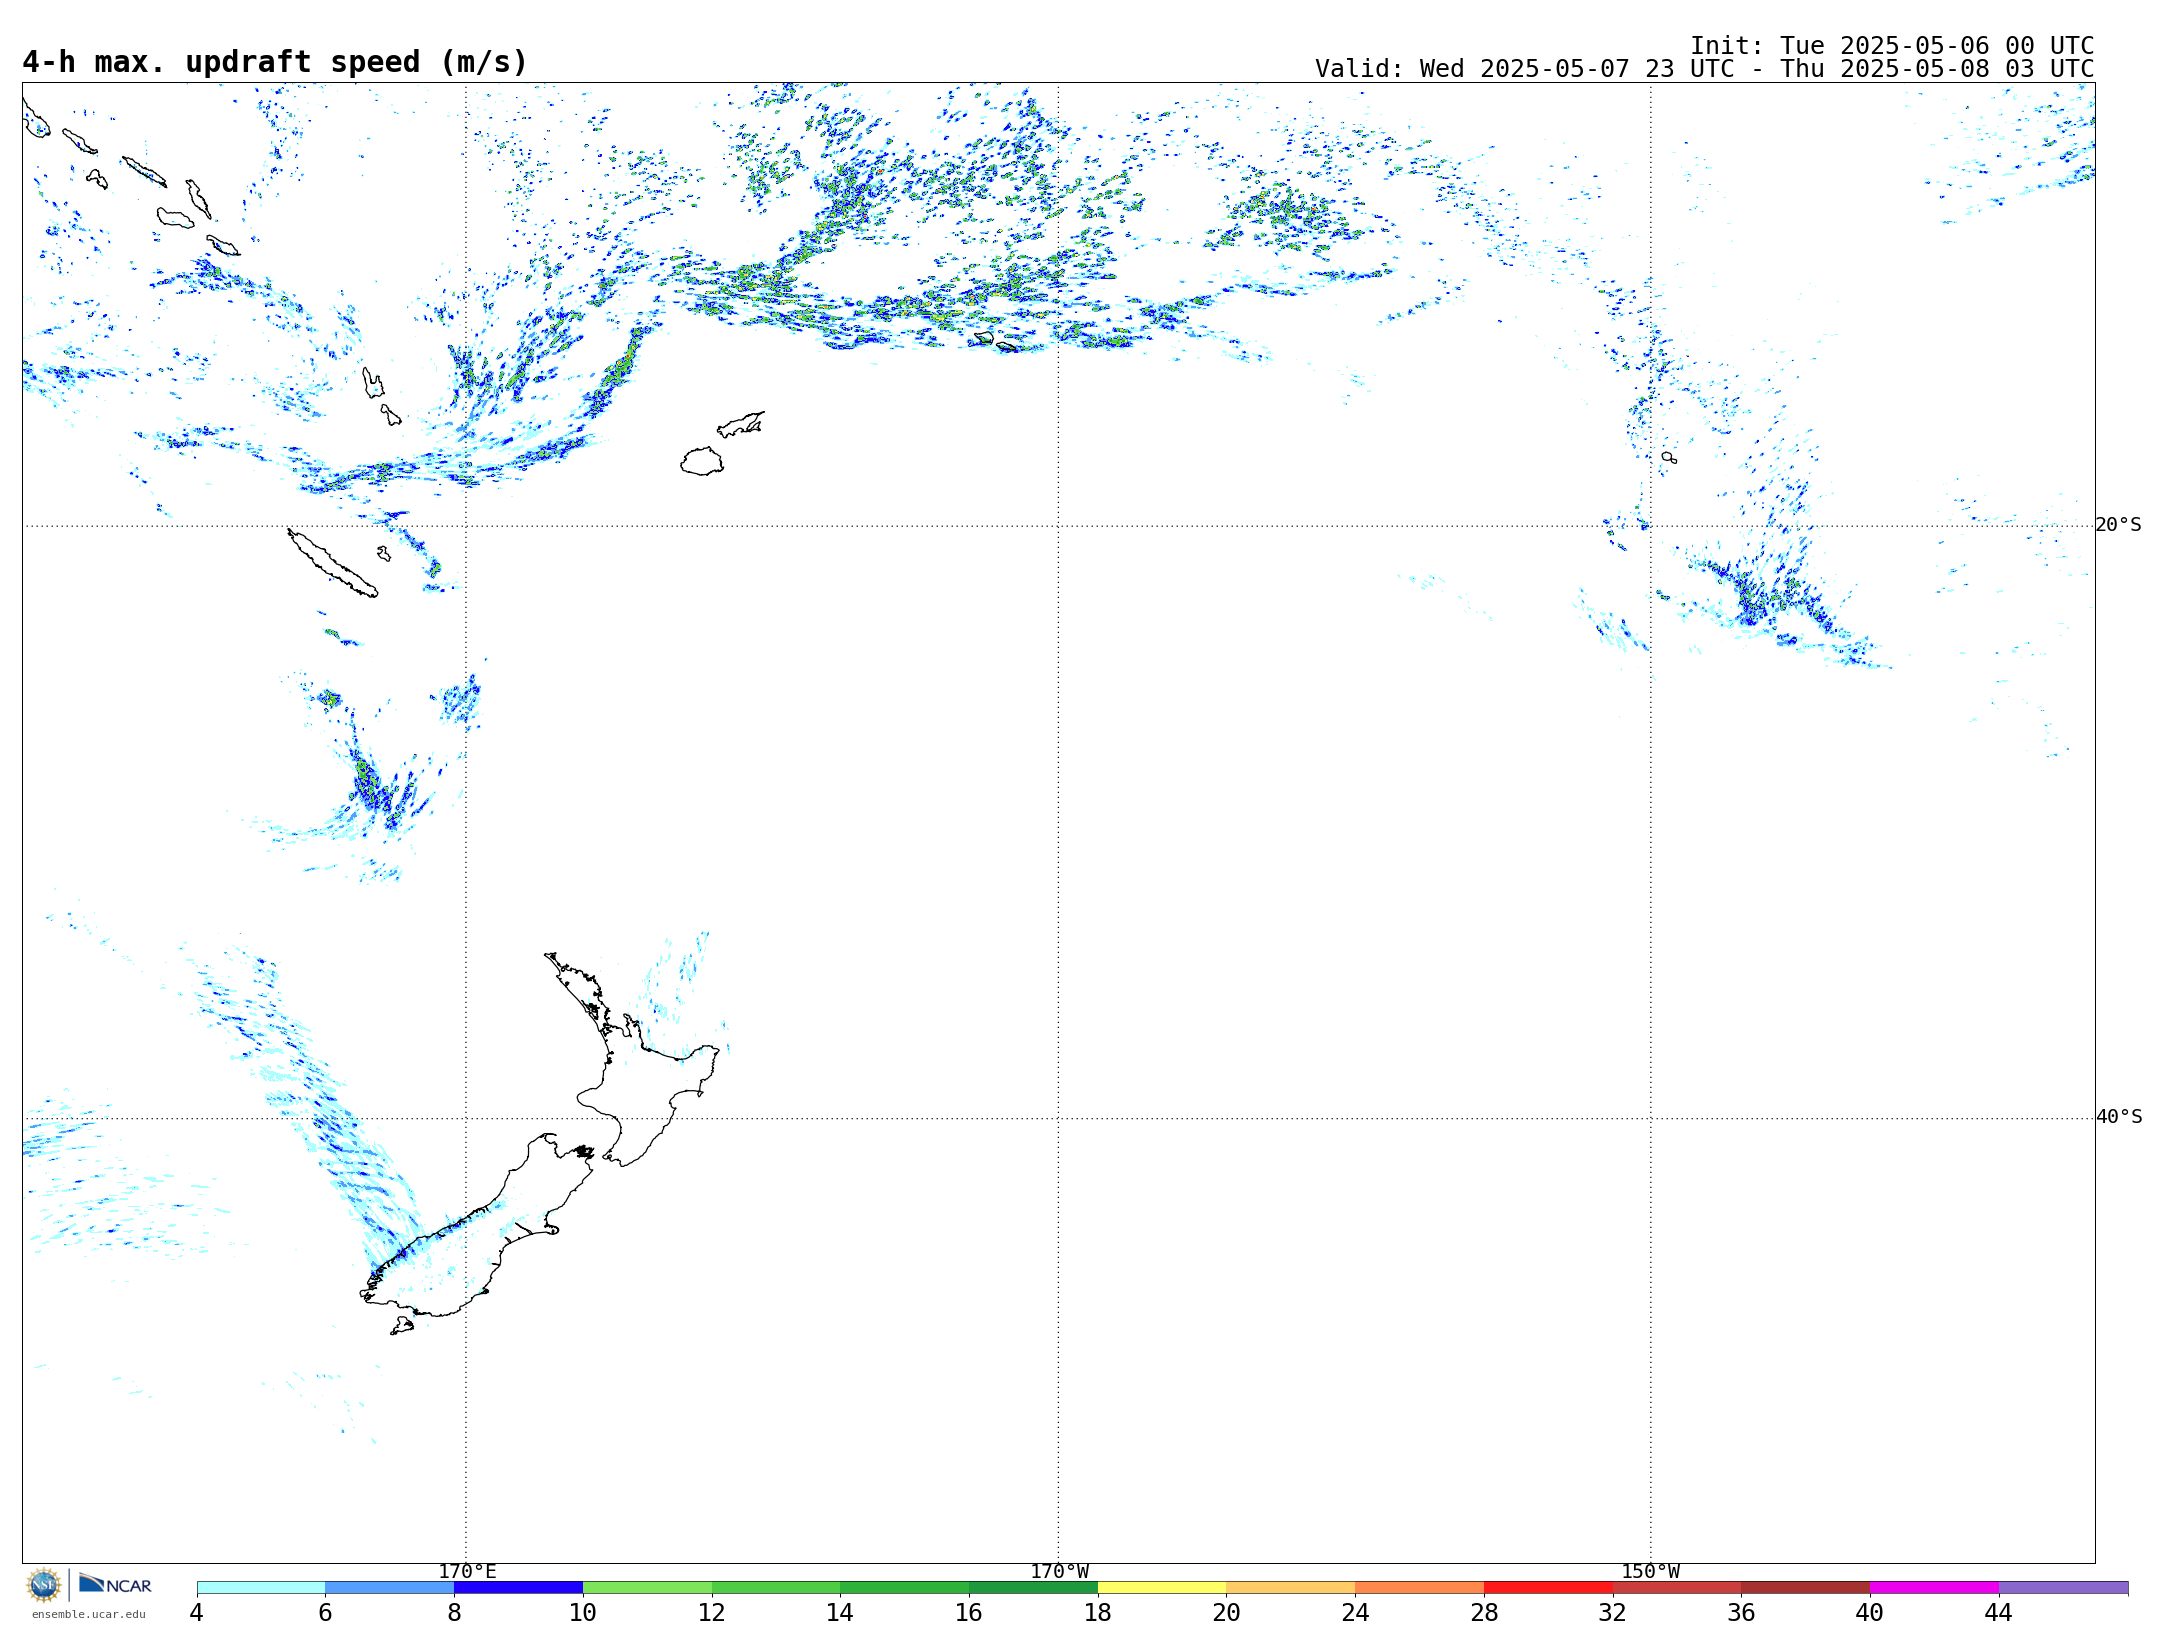Select the Init time label 'Tue 2025-05-06 00 UTC'
The image size is (2160, 1626).
[1936, 46]
